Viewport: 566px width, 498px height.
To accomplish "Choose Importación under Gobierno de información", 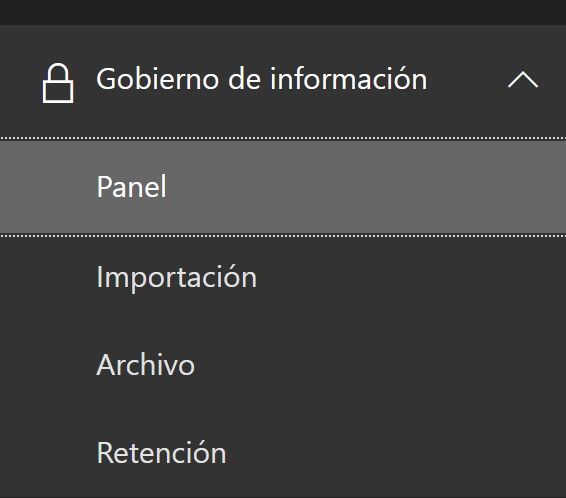I will point(177,277).
